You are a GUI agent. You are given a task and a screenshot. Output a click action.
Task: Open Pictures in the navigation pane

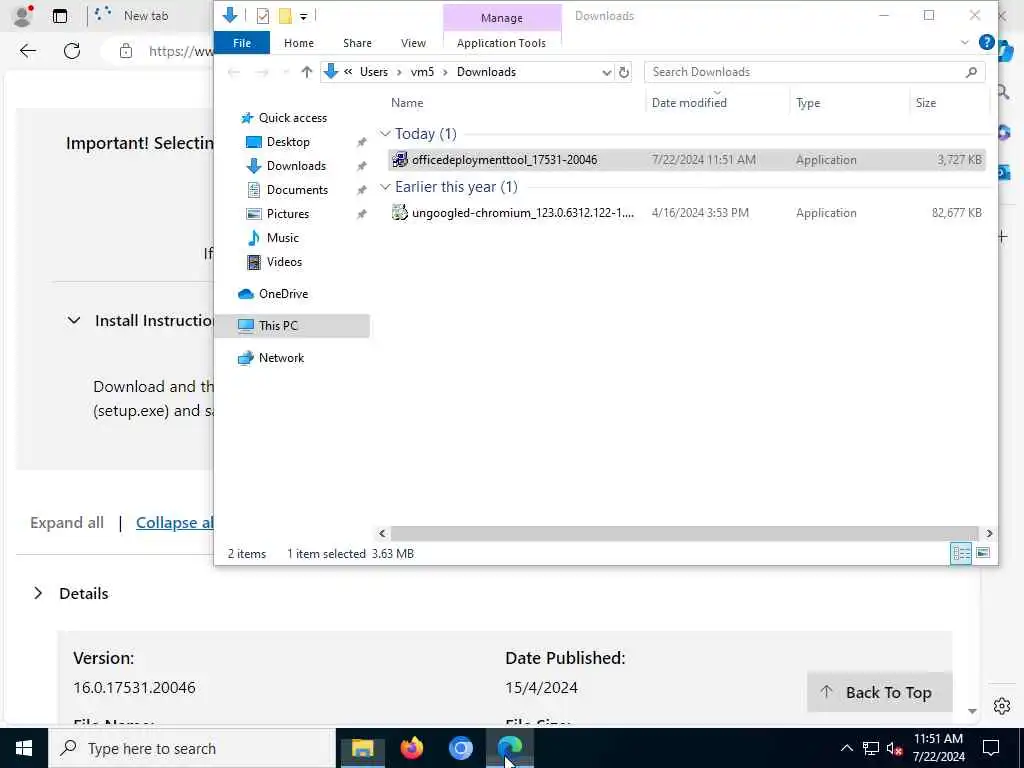287,214
